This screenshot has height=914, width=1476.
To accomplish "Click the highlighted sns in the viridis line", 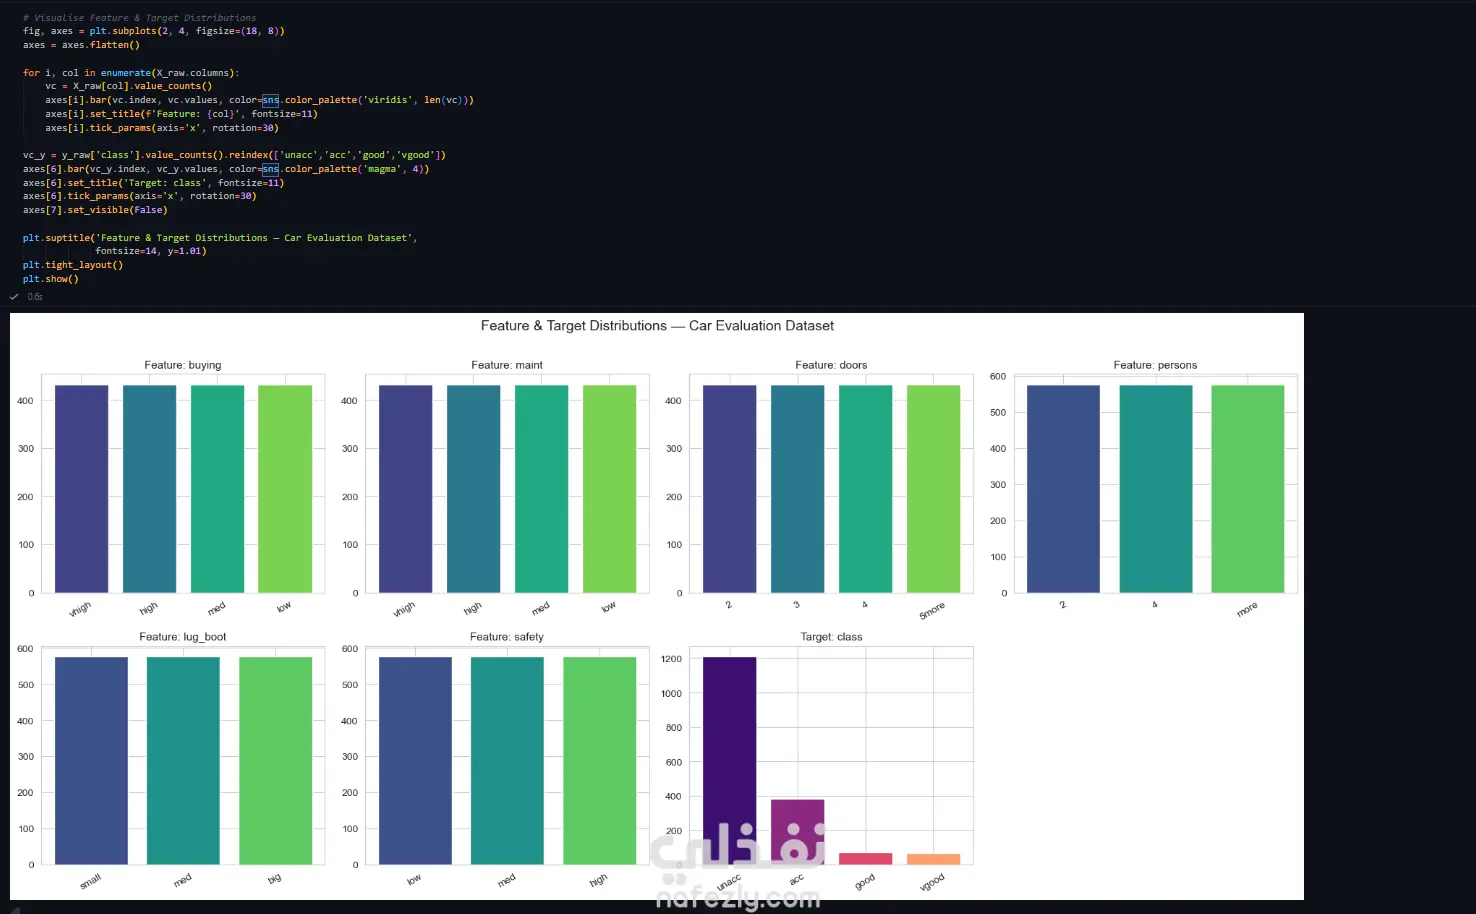I will pyautogui.click(x=271, y=100).
